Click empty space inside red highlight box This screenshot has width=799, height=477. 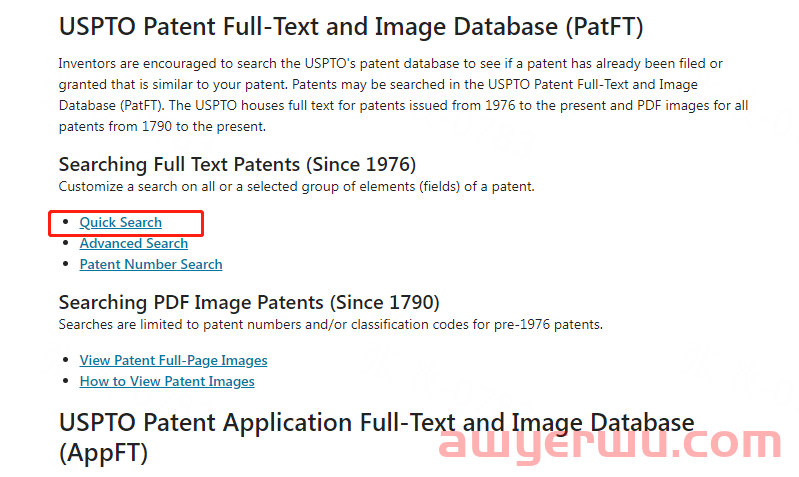(182, 223)
